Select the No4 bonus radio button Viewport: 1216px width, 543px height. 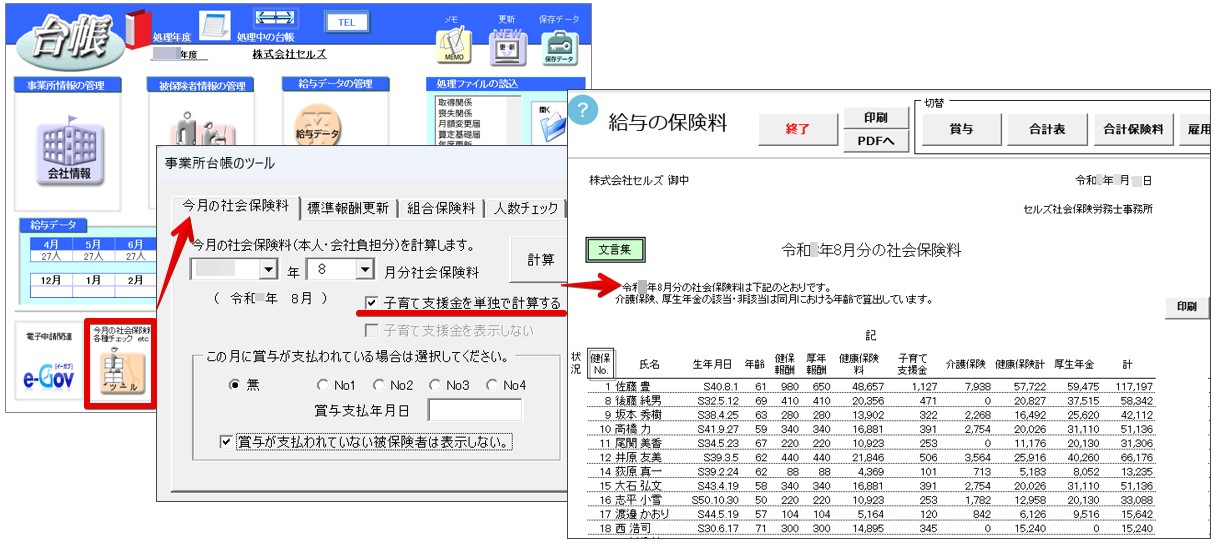coord(492,385)
